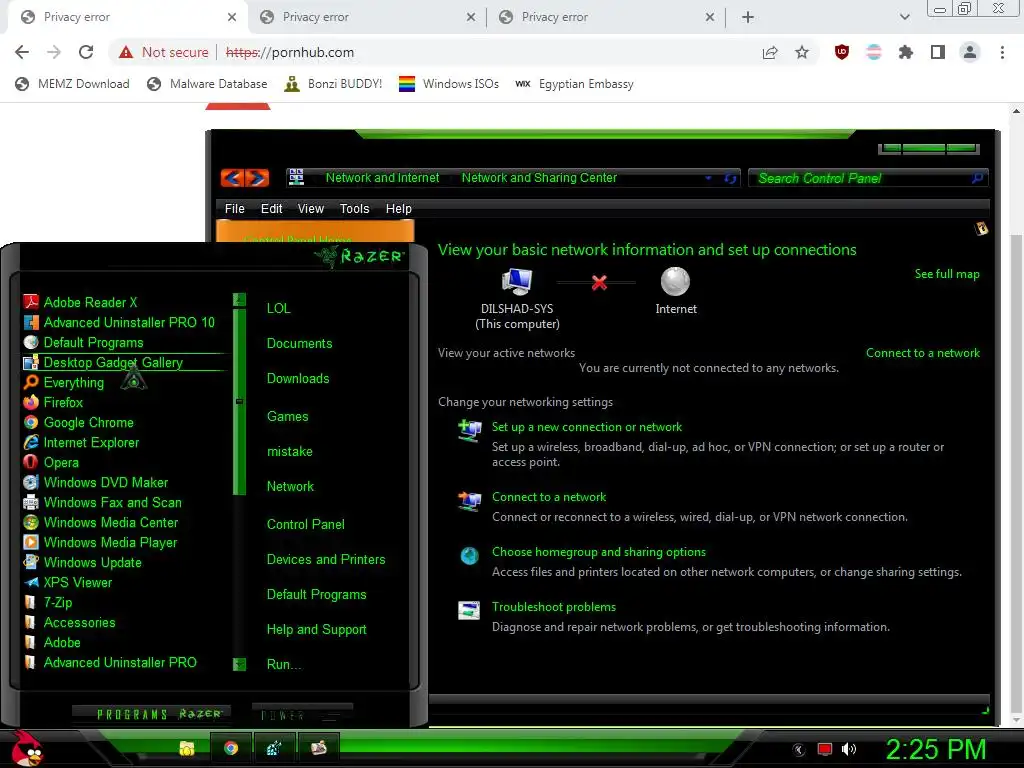This screenshot has height=768, width=1024.
Task: Reload the page with Chrome refresh icon
Action: pos(86,52)
